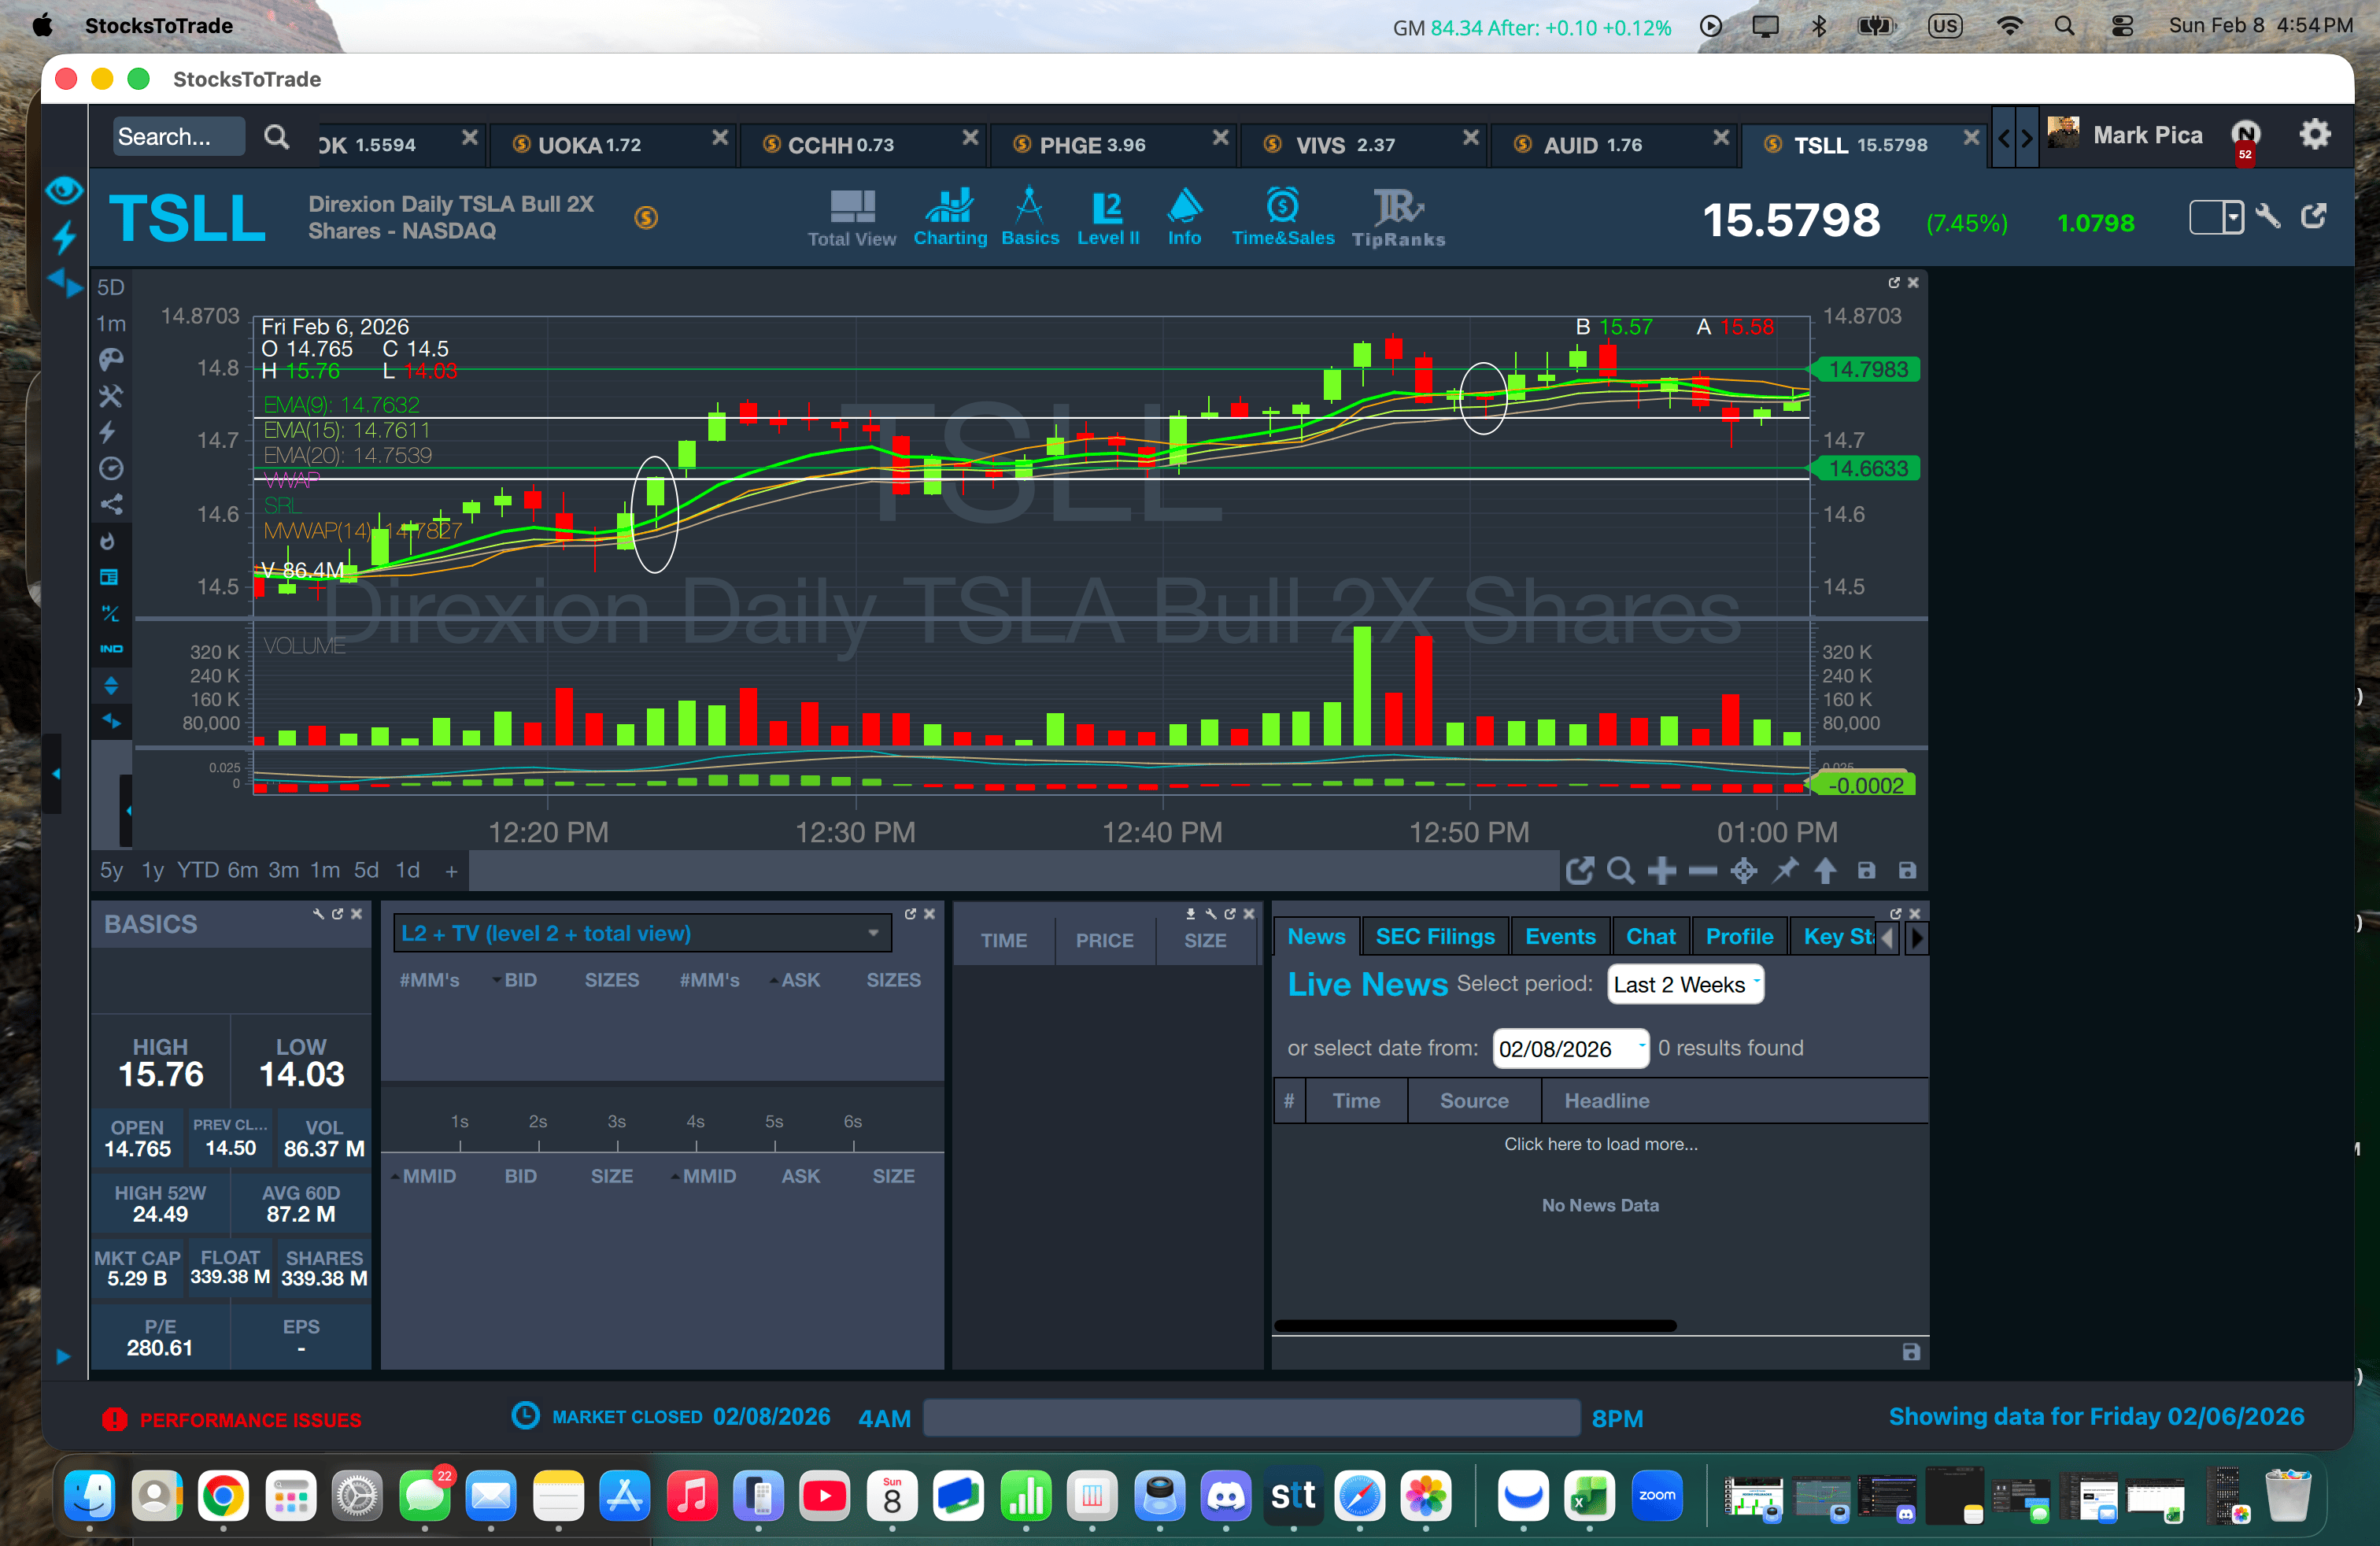The image size is (2380, 1546).
Task: Open chart color palette settings
Action: [x=111, y=360]
